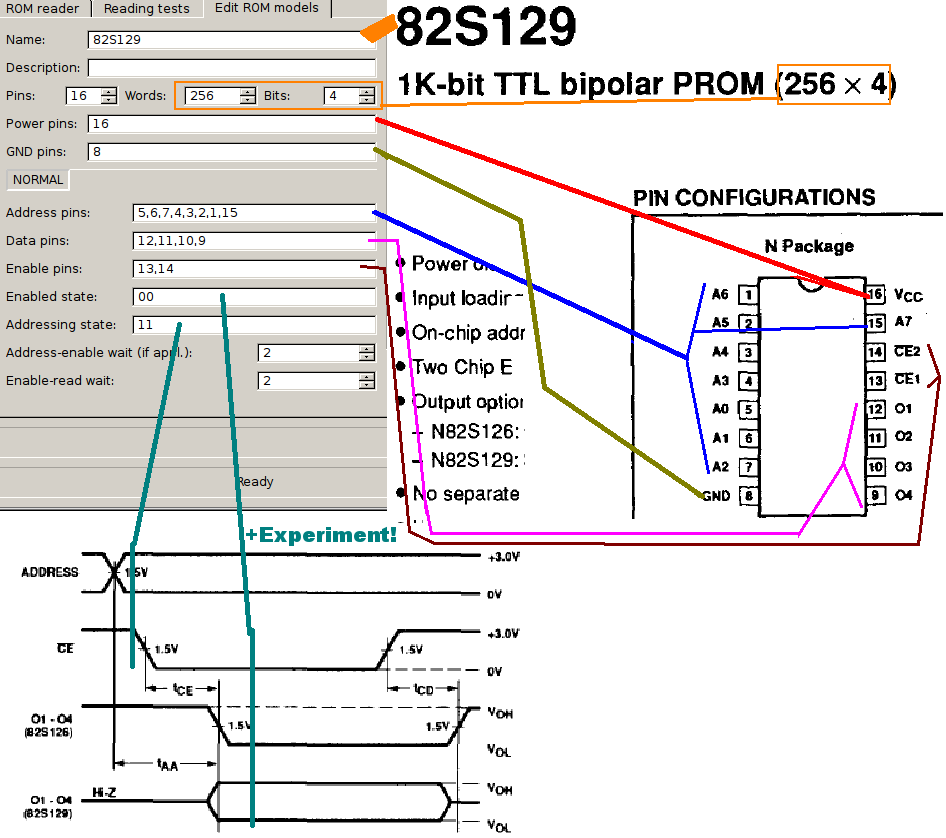Switch to the ROM reader tab

pyautogui.click(x=44, y=9)
